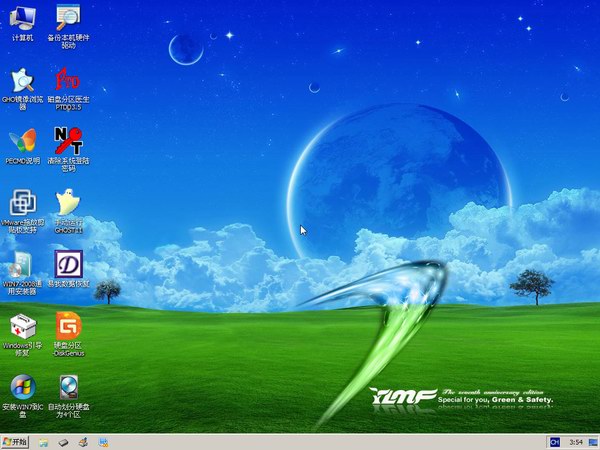
Task: Launch 自动划分硬盘为4个区 partition tool
Action: pyautogui.click(x=68, y=388)
